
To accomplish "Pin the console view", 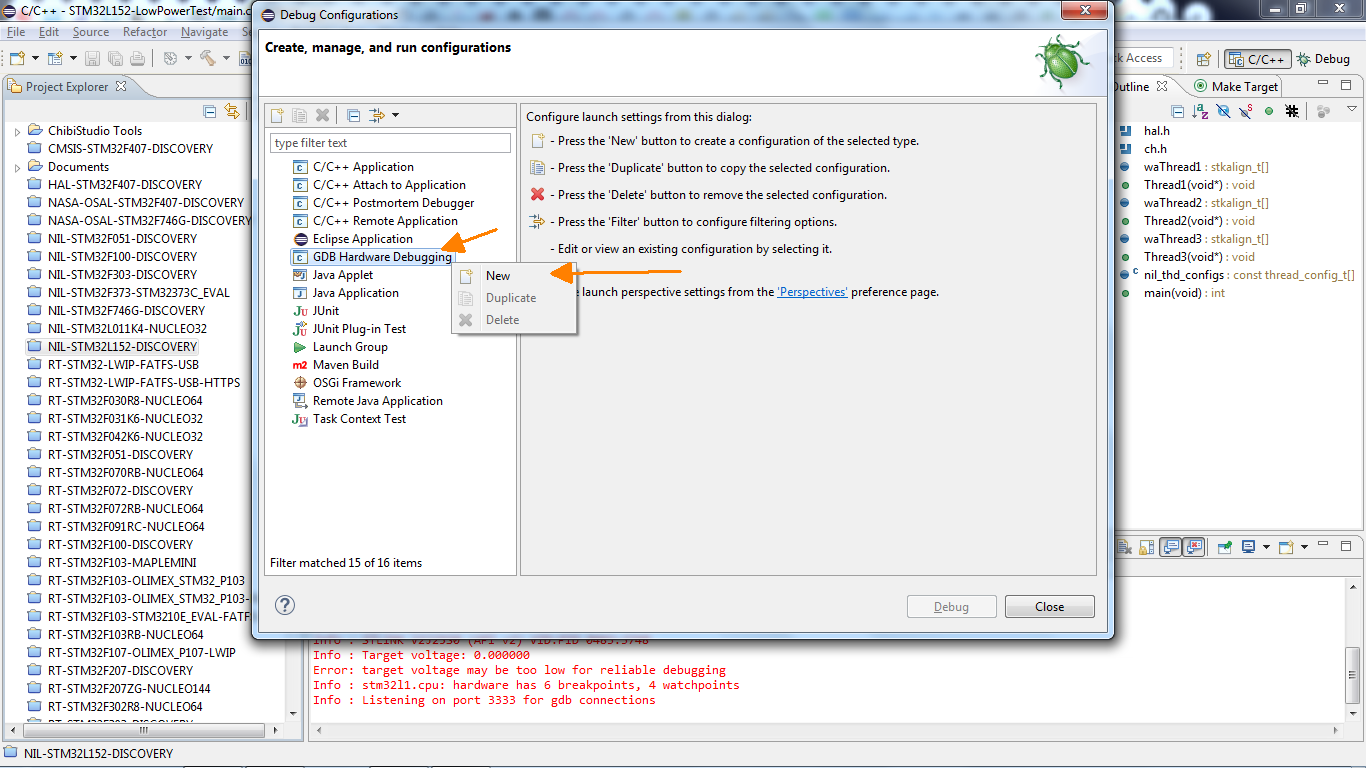I will [x=1223, y=547].
